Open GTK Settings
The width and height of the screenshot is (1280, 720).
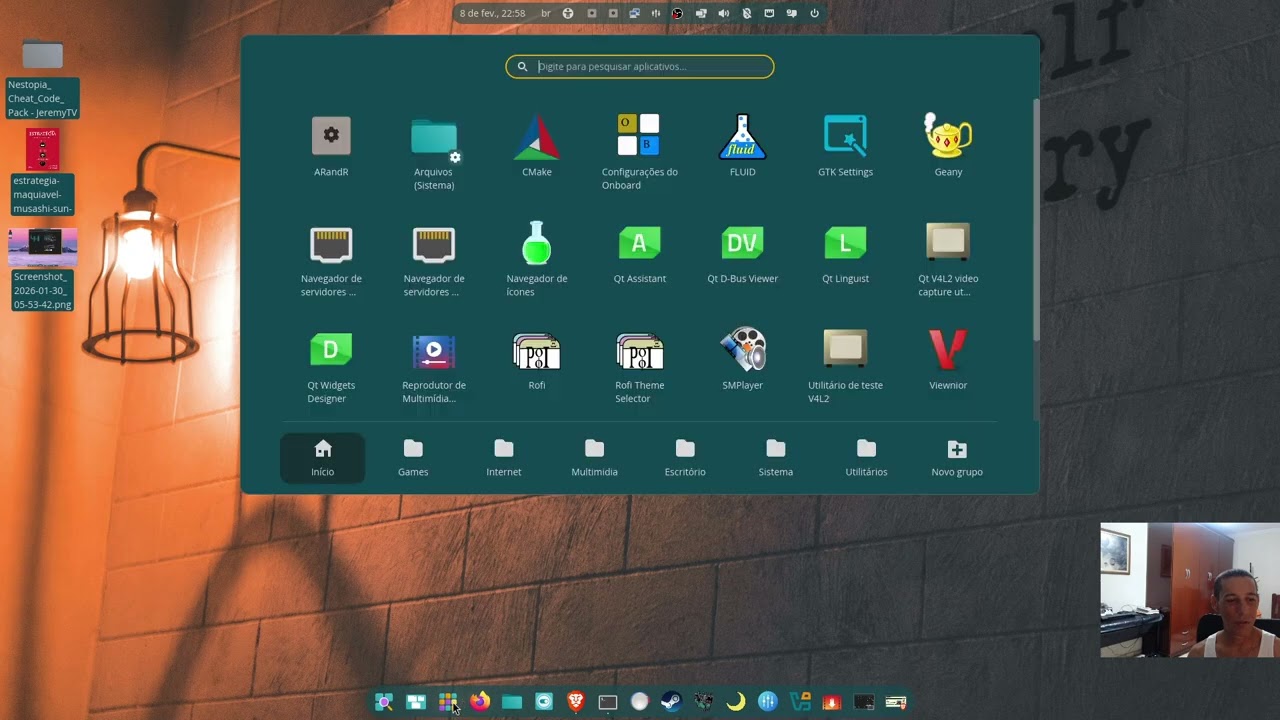coord(845,146)
